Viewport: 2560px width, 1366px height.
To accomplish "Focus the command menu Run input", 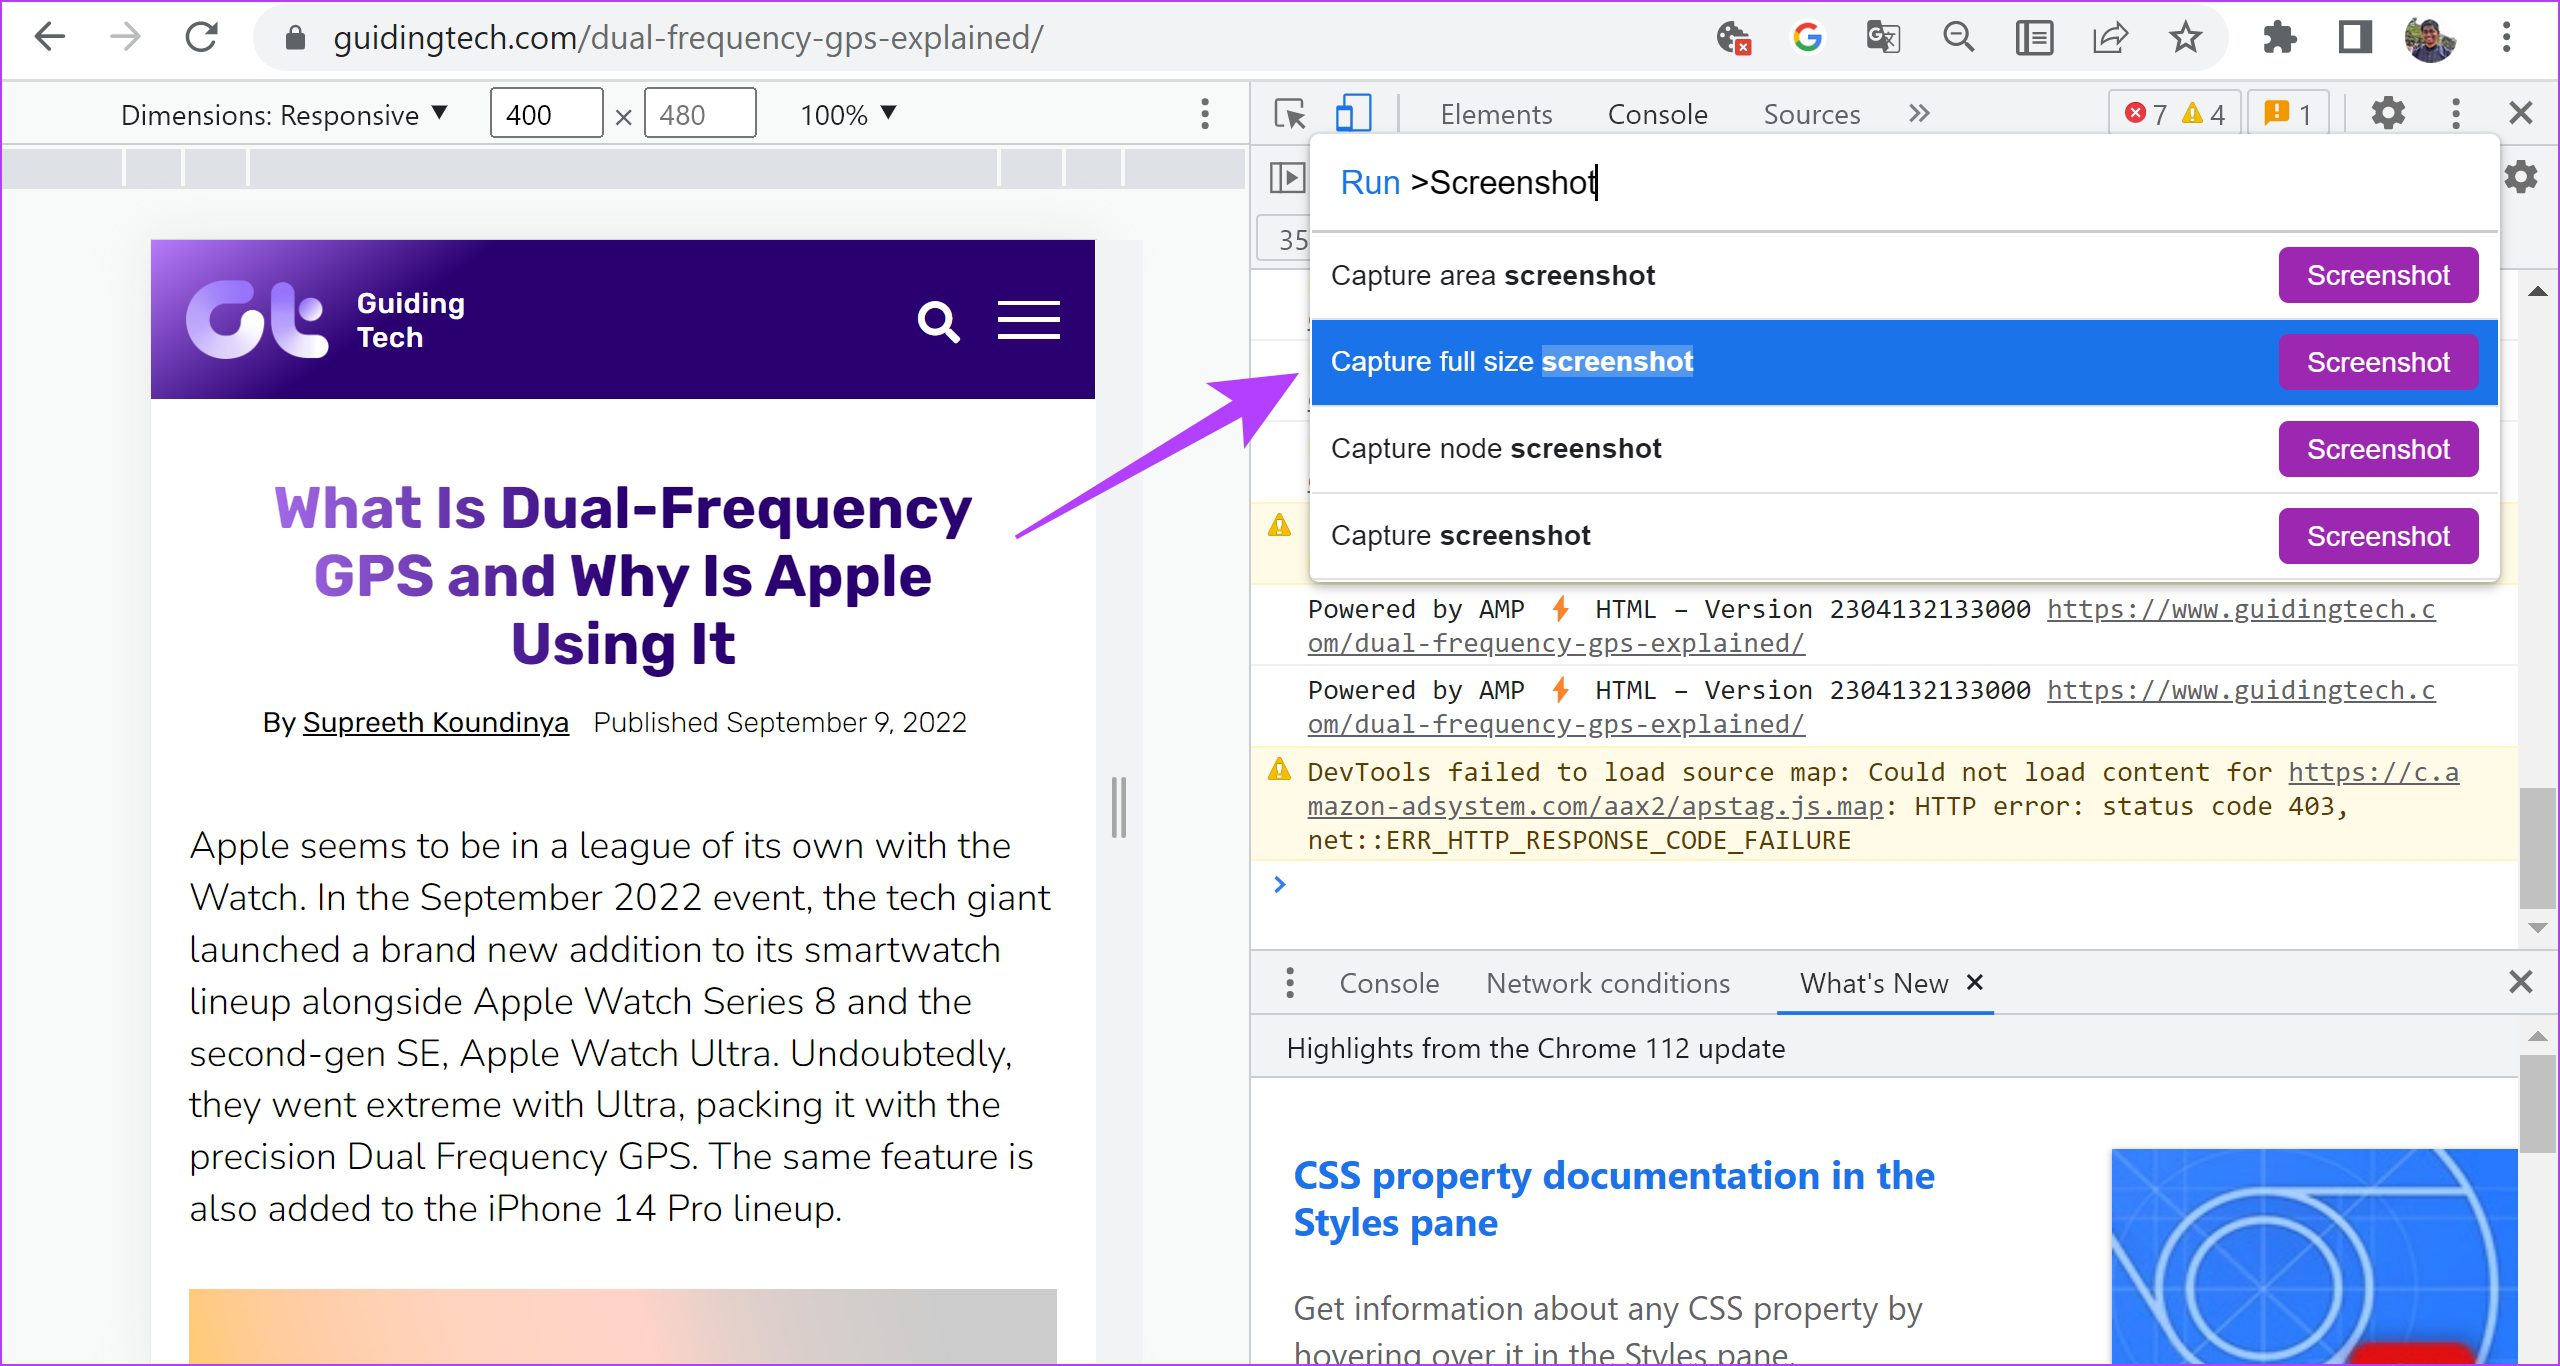I will coord(1904,183).
